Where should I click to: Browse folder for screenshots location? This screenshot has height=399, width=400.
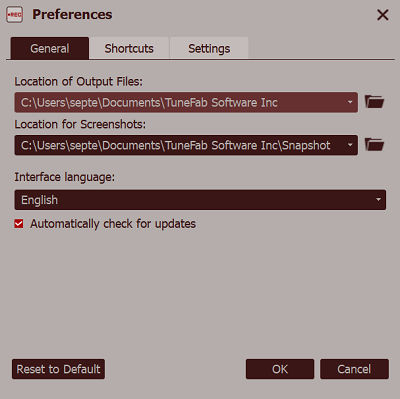374,145
